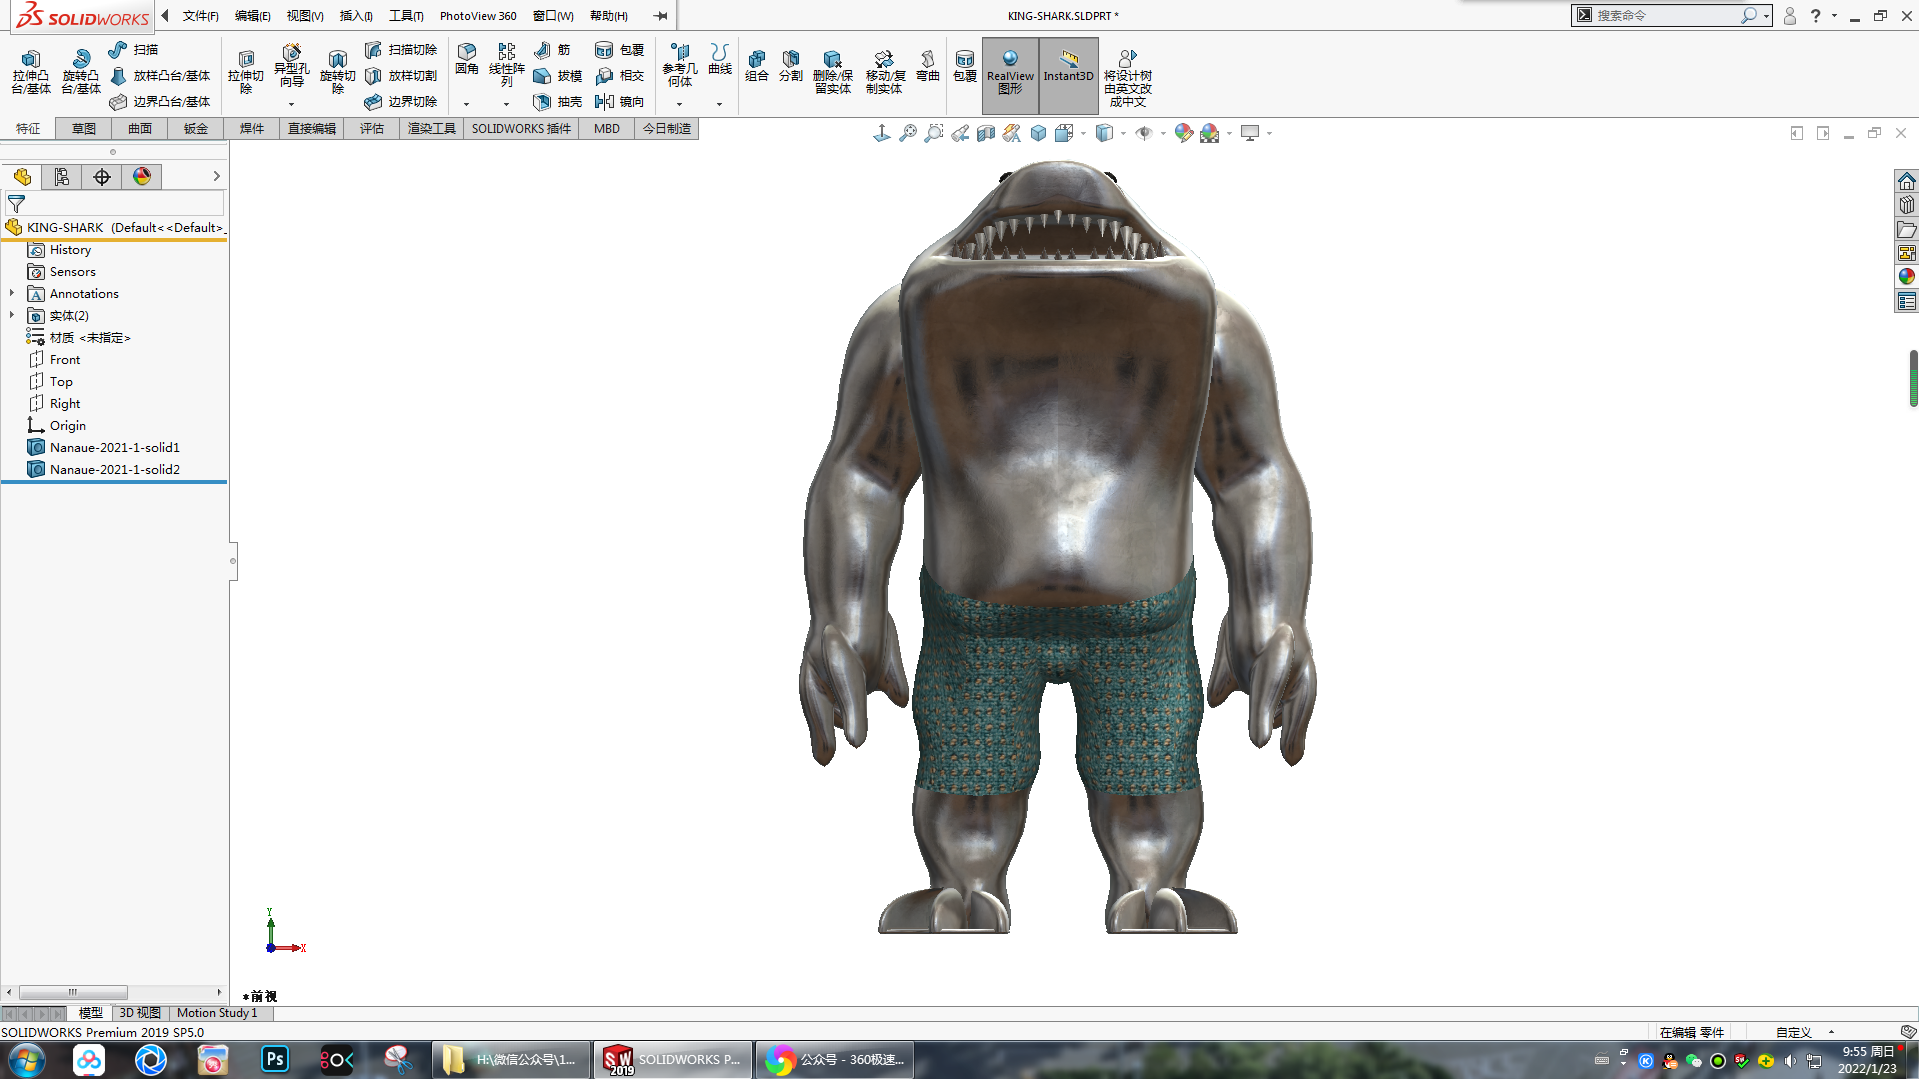Open the 异型孔向导 hole wizard

291,66
